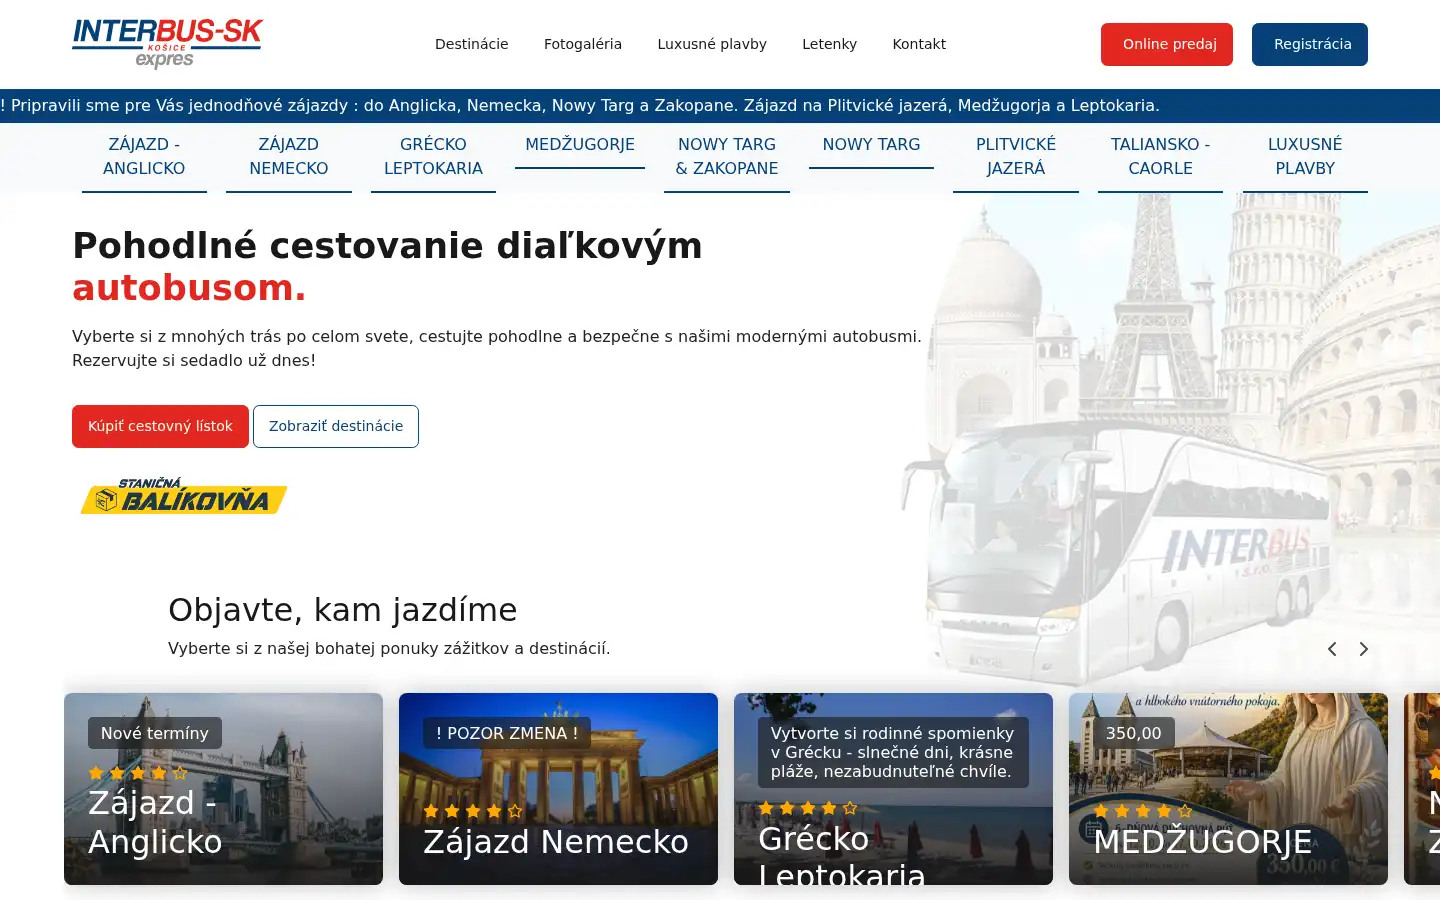Image resolution: width=1440 pixels, height=900 pixels.
Task: Click Zobraziť destinácie button
Action: [x=336, y=426]
